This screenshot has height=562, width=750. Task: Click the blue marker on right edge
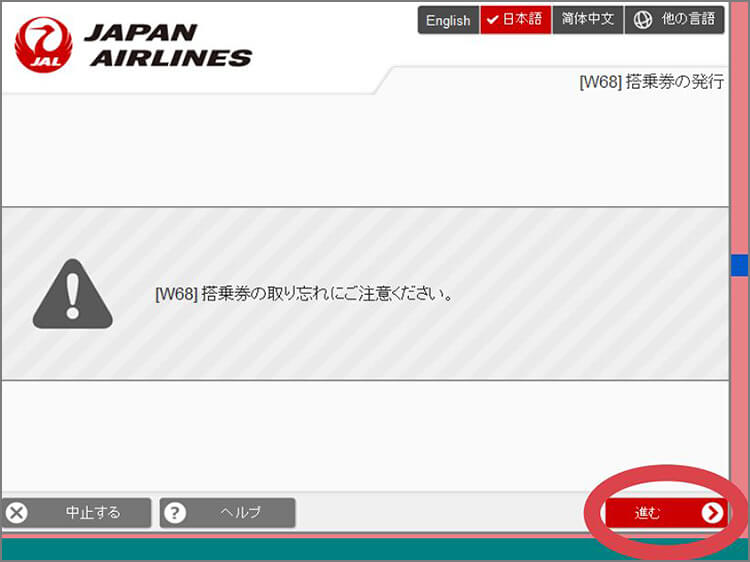(739, 265)
